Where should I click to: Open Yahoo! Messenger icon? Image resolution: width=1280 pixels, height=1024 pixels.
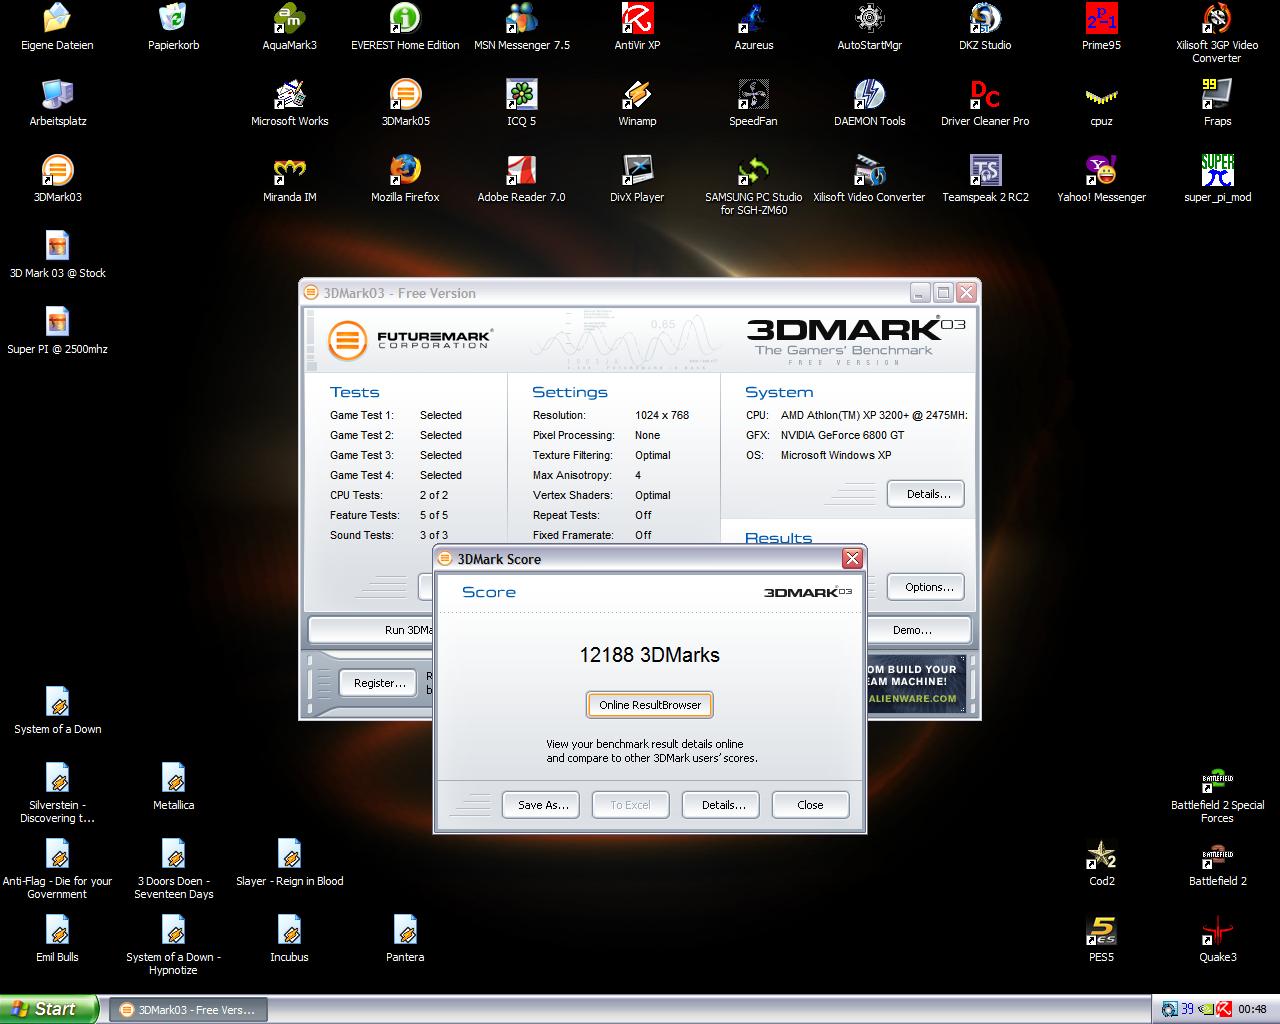coord(1101,179)
